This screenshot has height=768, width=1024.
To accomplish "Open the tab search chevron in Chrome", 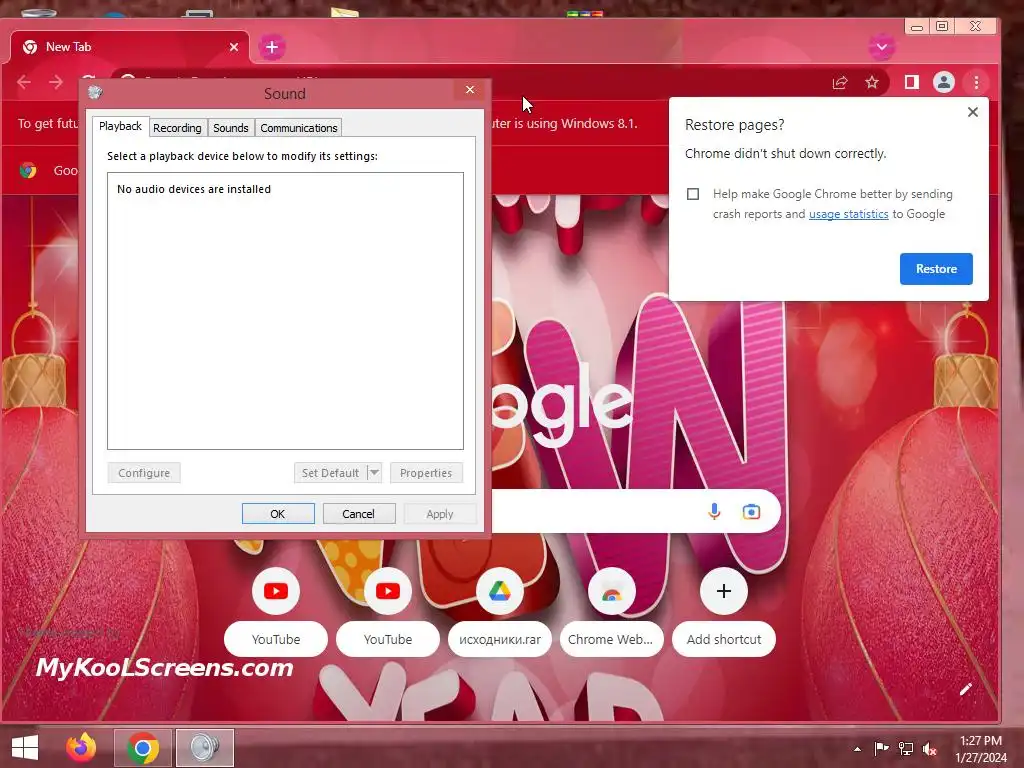I will coord(882,47).
